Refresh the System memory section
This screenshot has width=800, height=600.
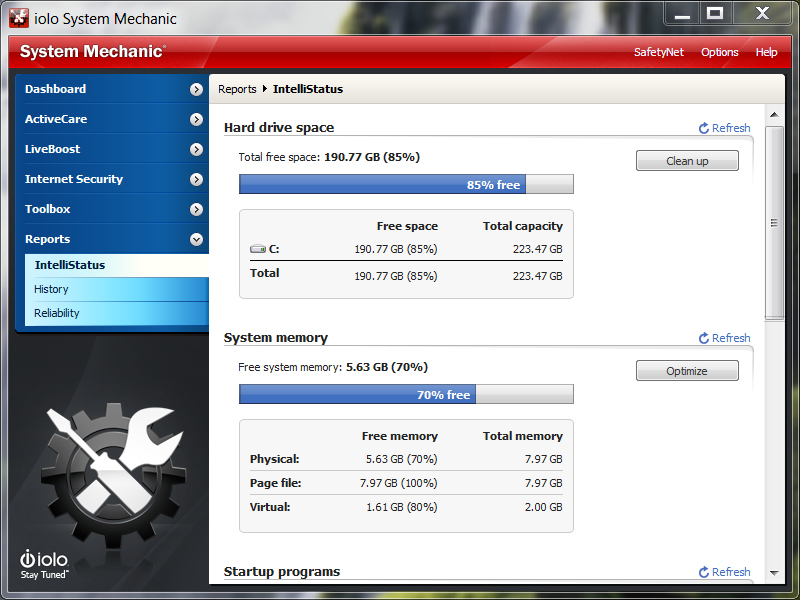(724, 338)
